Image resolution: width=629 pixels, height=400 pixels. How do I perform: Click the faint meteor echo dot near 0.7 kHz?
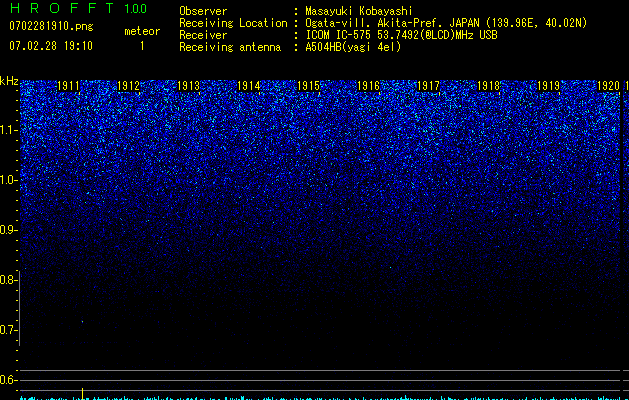pos(82,321)
